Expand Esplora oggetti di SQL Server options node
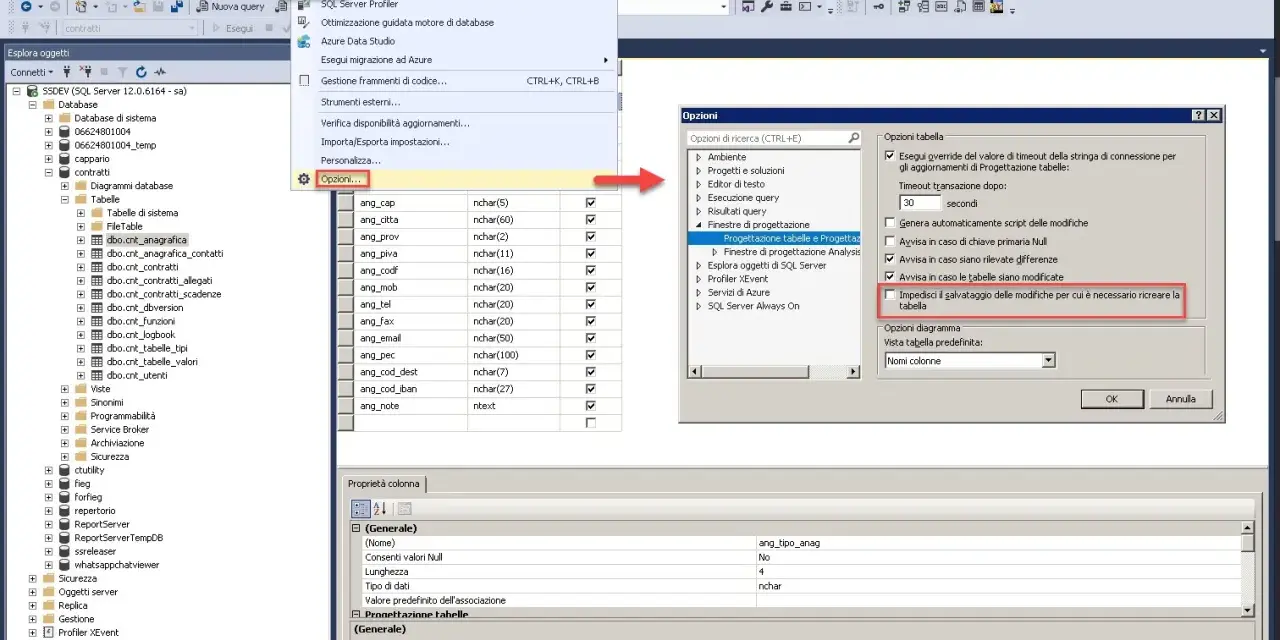Image resolution: width=1280 pixels, height=640 pixels. pos(698,266)
